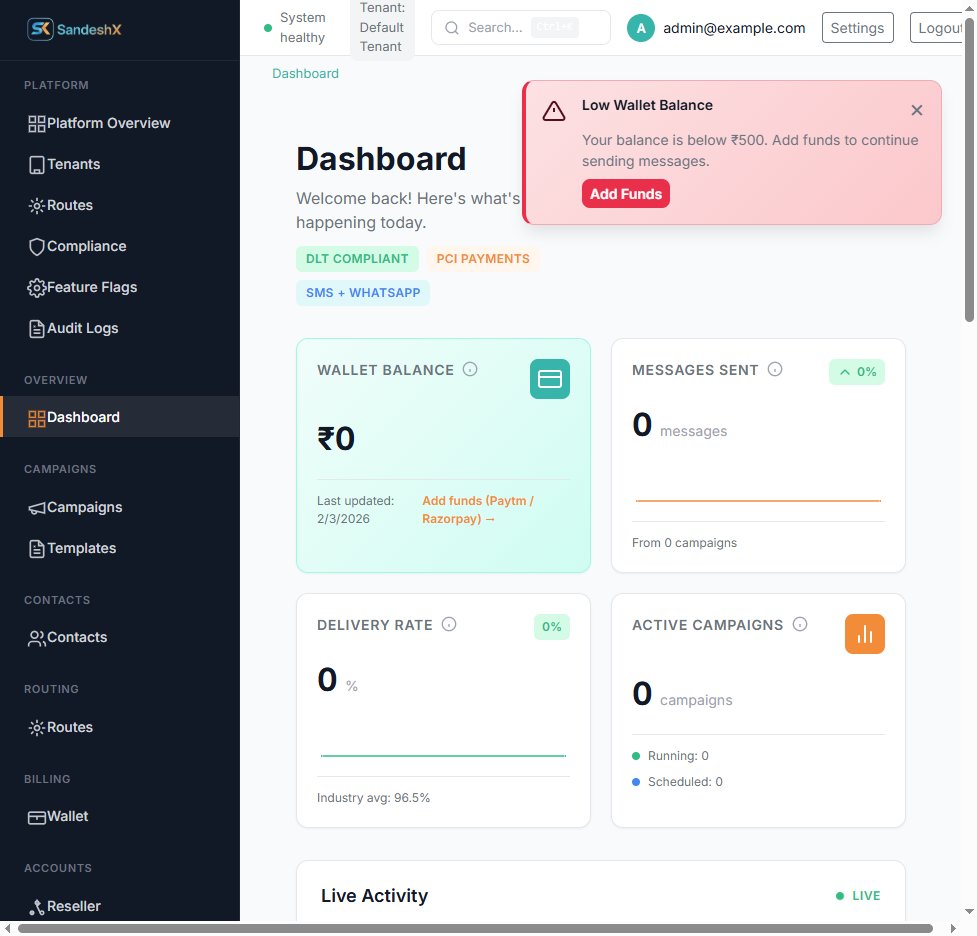Open Platform Overview page
The image size is (977, 936).
(120, 123)
